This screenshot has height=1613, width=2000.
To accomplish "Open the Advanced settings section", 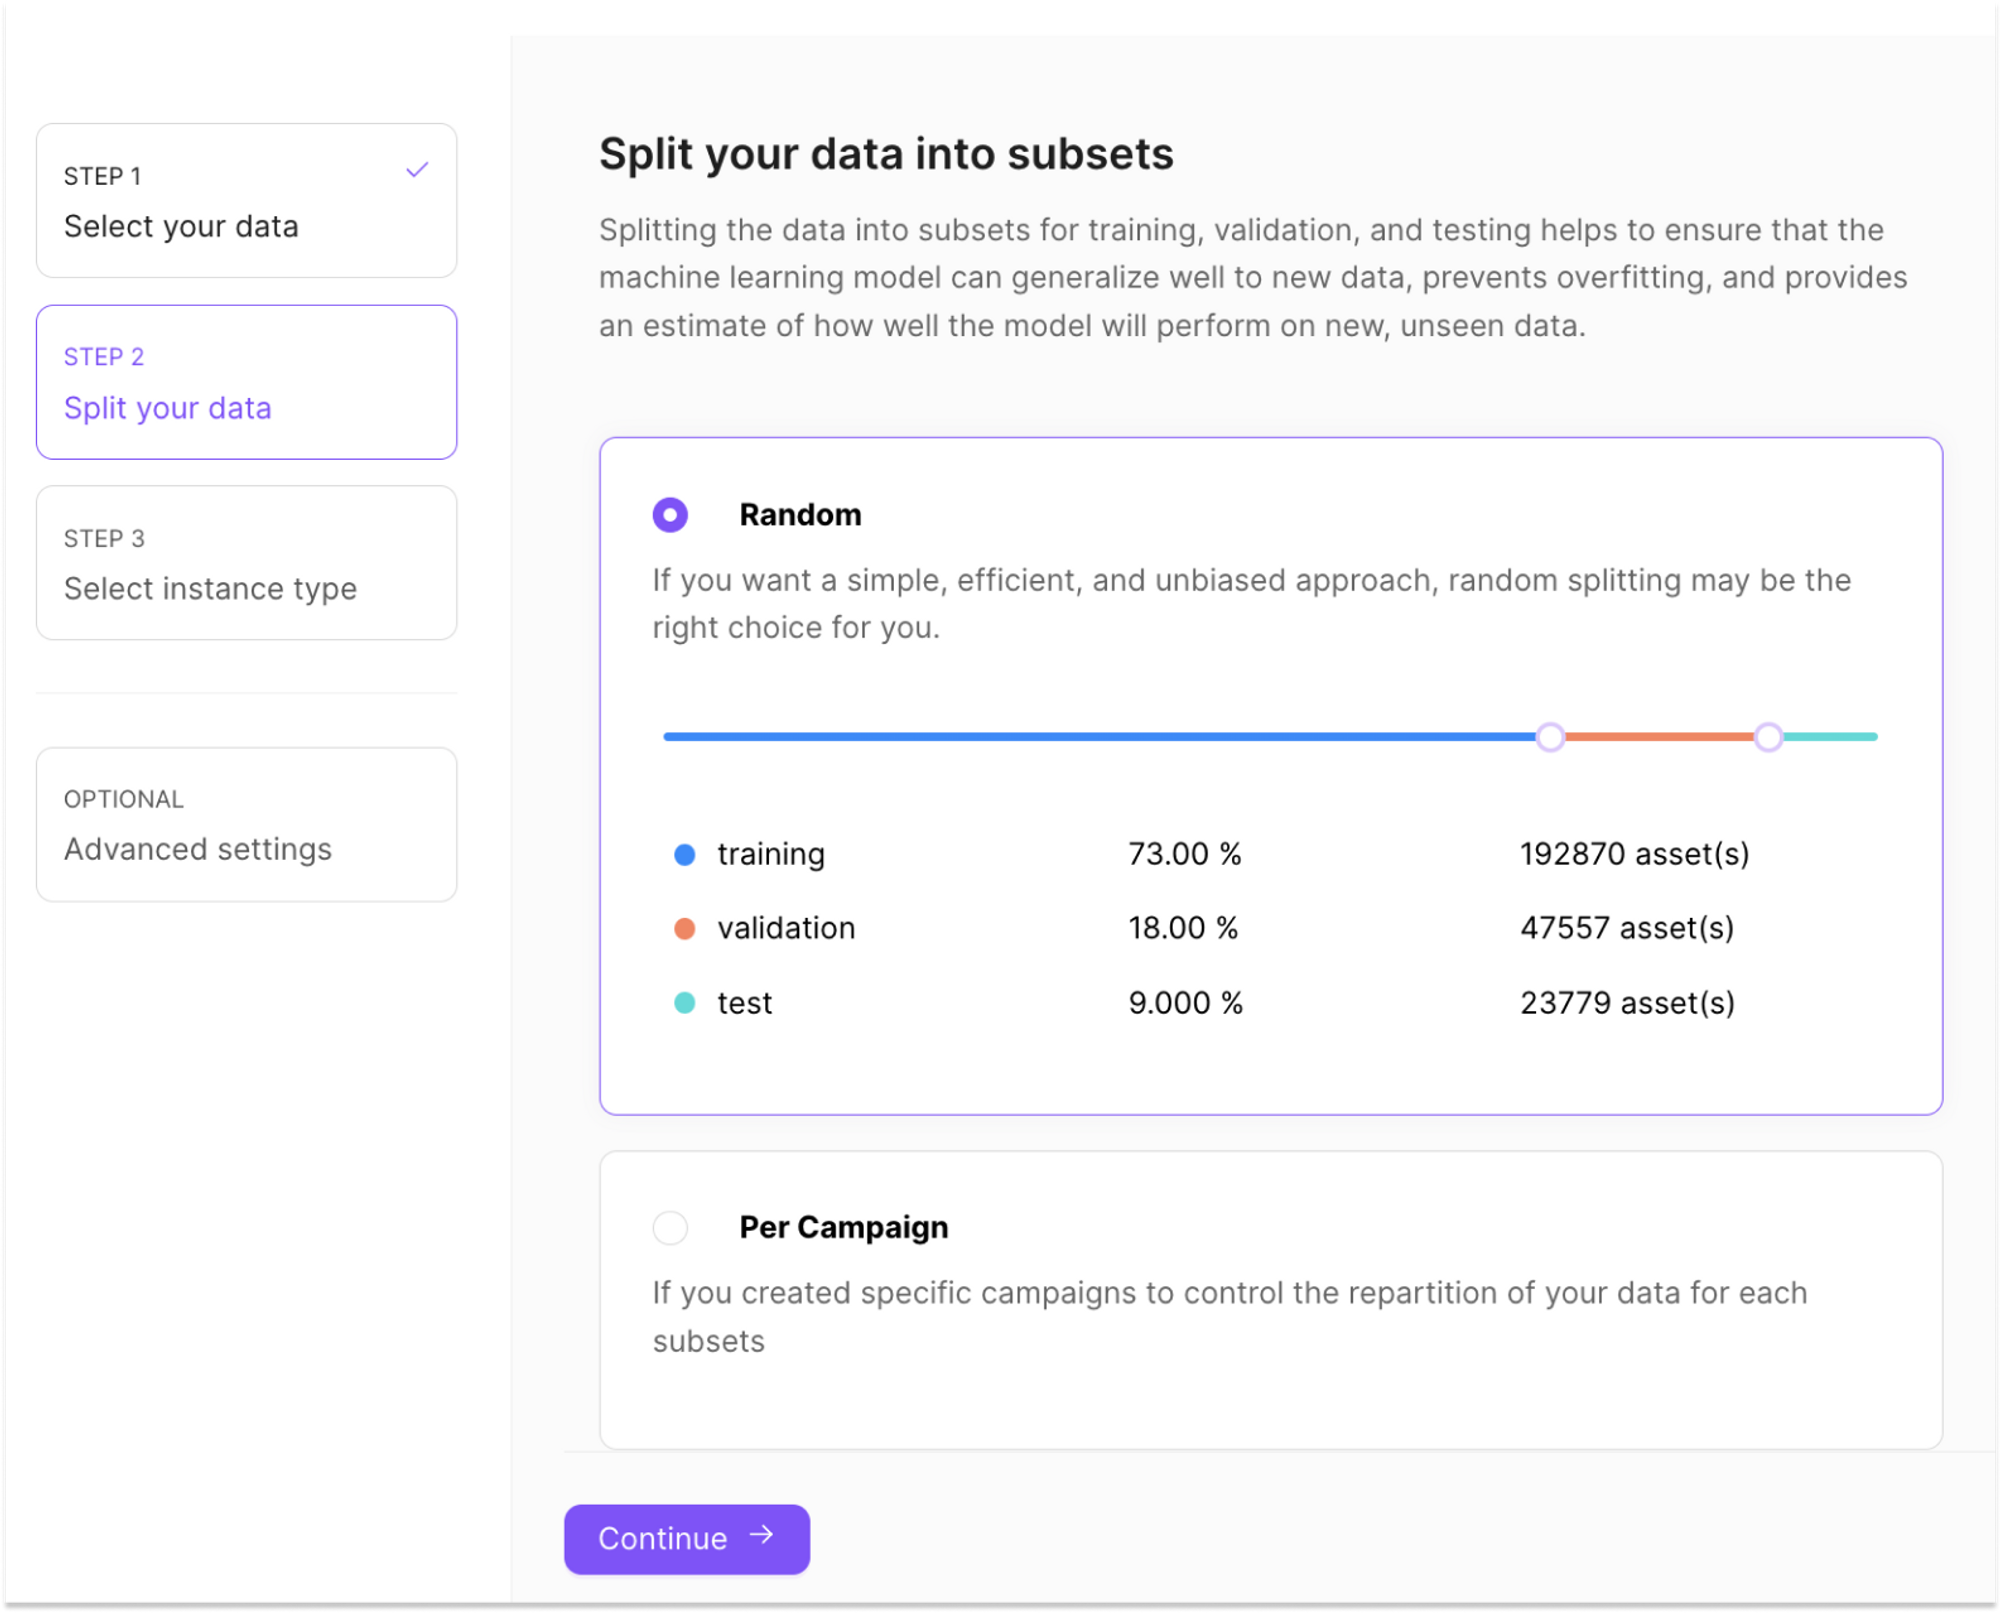I will (245, 824).
